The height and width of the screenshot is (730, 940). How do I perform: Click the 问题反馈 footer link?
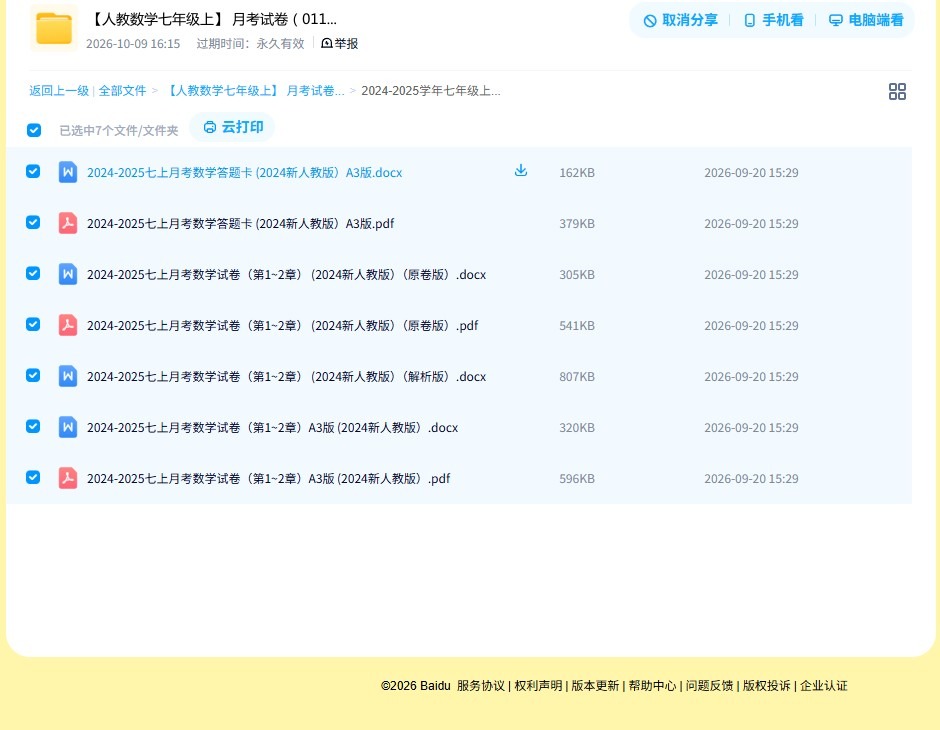click(x=709, y=686)
